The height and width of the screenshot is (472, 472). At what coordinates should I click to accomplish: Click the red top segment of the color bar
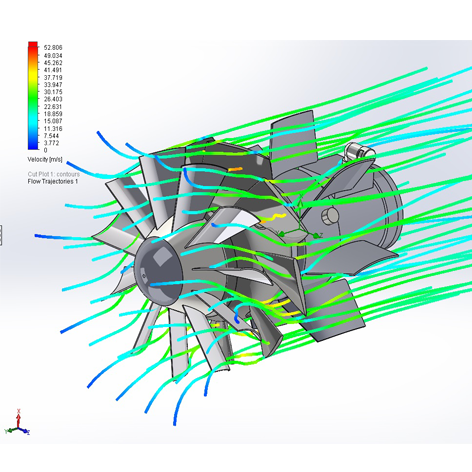tap(33, 45)
